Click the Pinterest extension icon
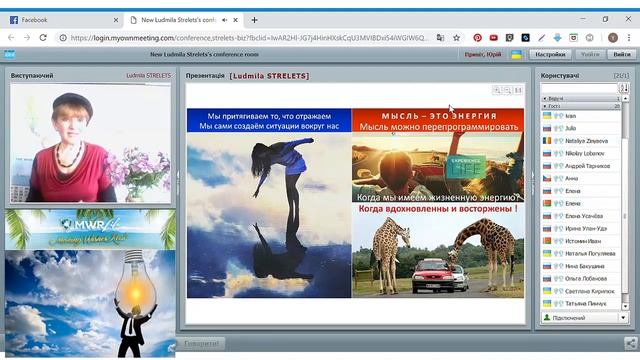The image size is (640, 360). [477, 38]
